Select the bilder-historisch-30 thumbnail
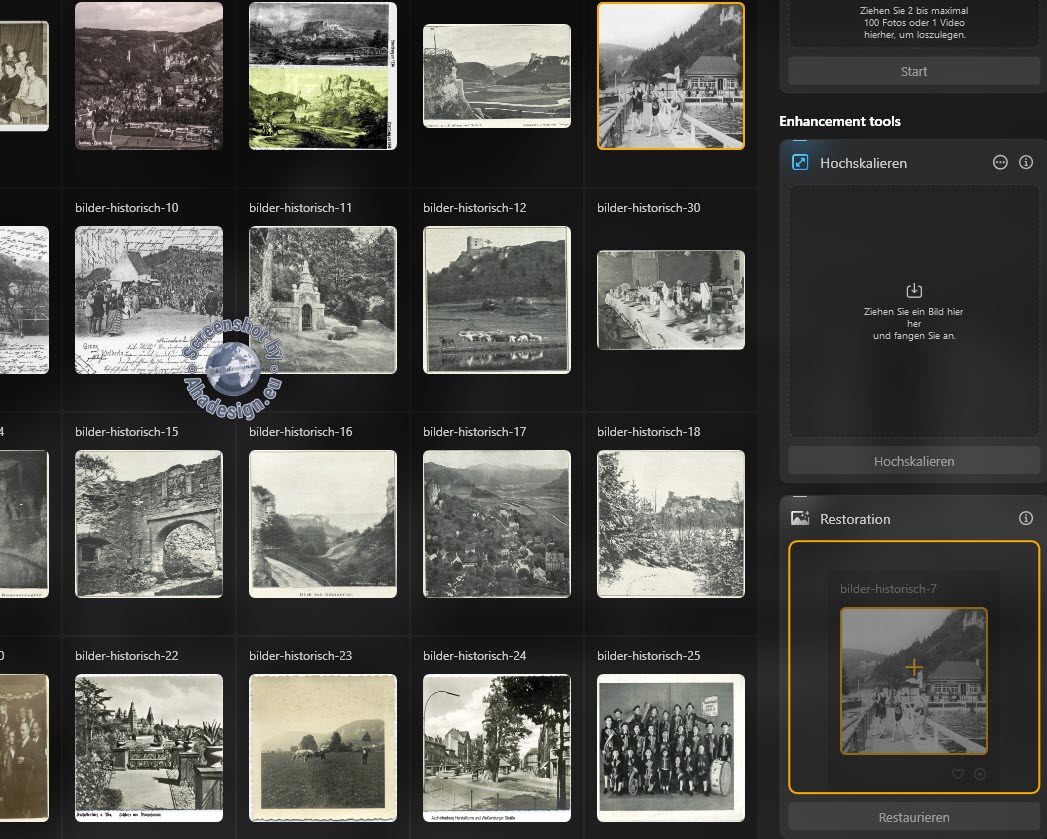The width and height of the screenshot is (1047, 839). click(x=671, y=300)
